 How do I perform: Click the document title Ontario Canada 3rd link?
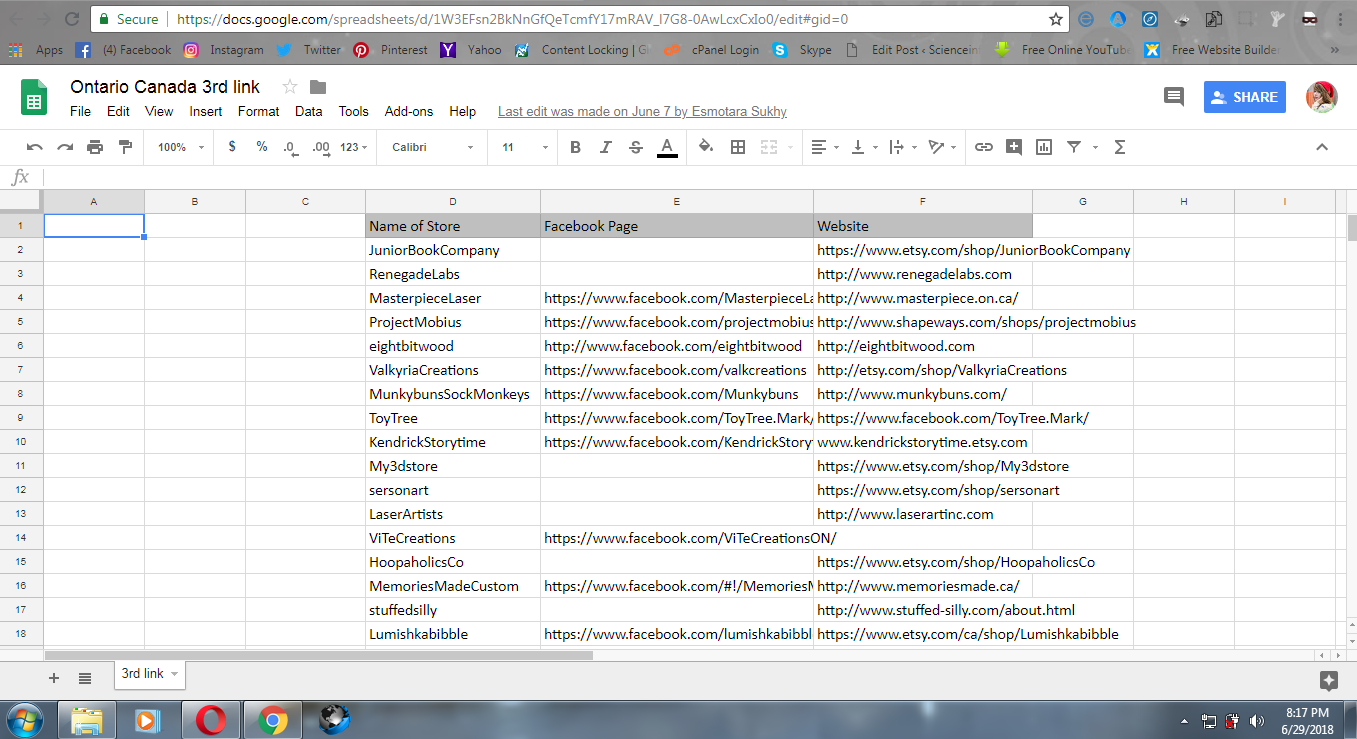pos(165,87)
